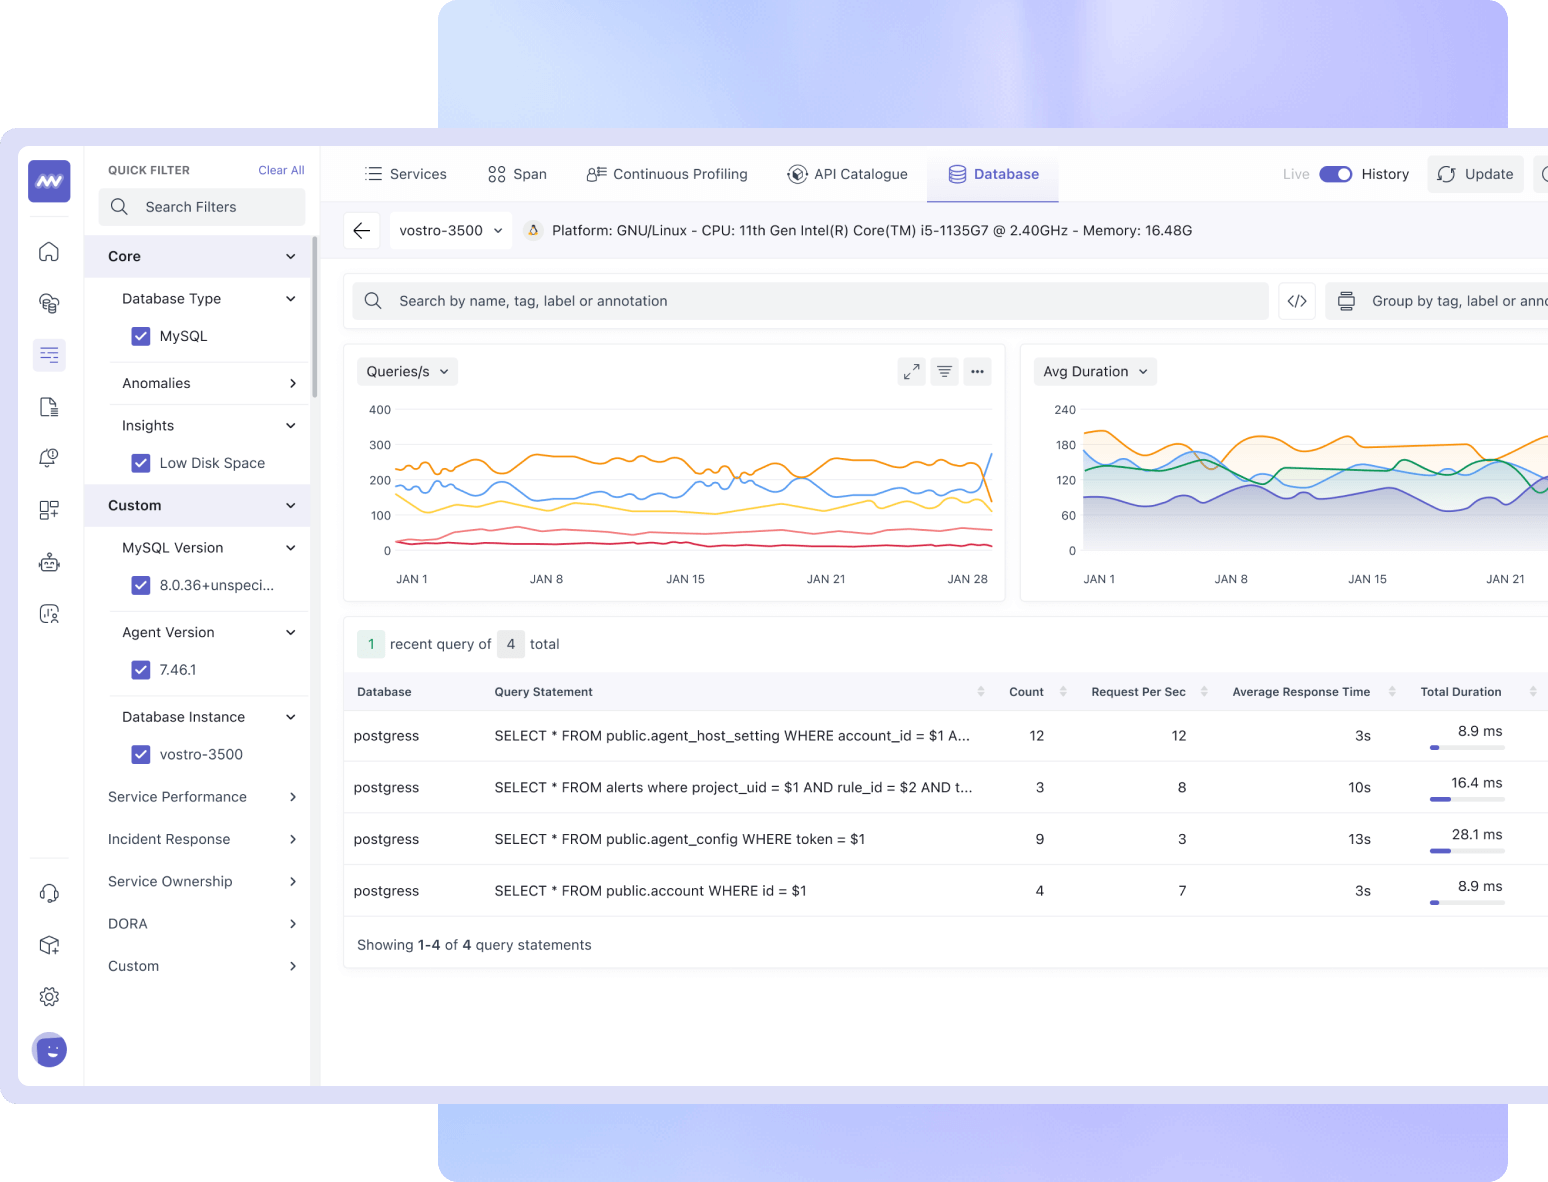Open the support headset icon
This screenshot has width=1548, height=1182.
click(x=49, y=893)
